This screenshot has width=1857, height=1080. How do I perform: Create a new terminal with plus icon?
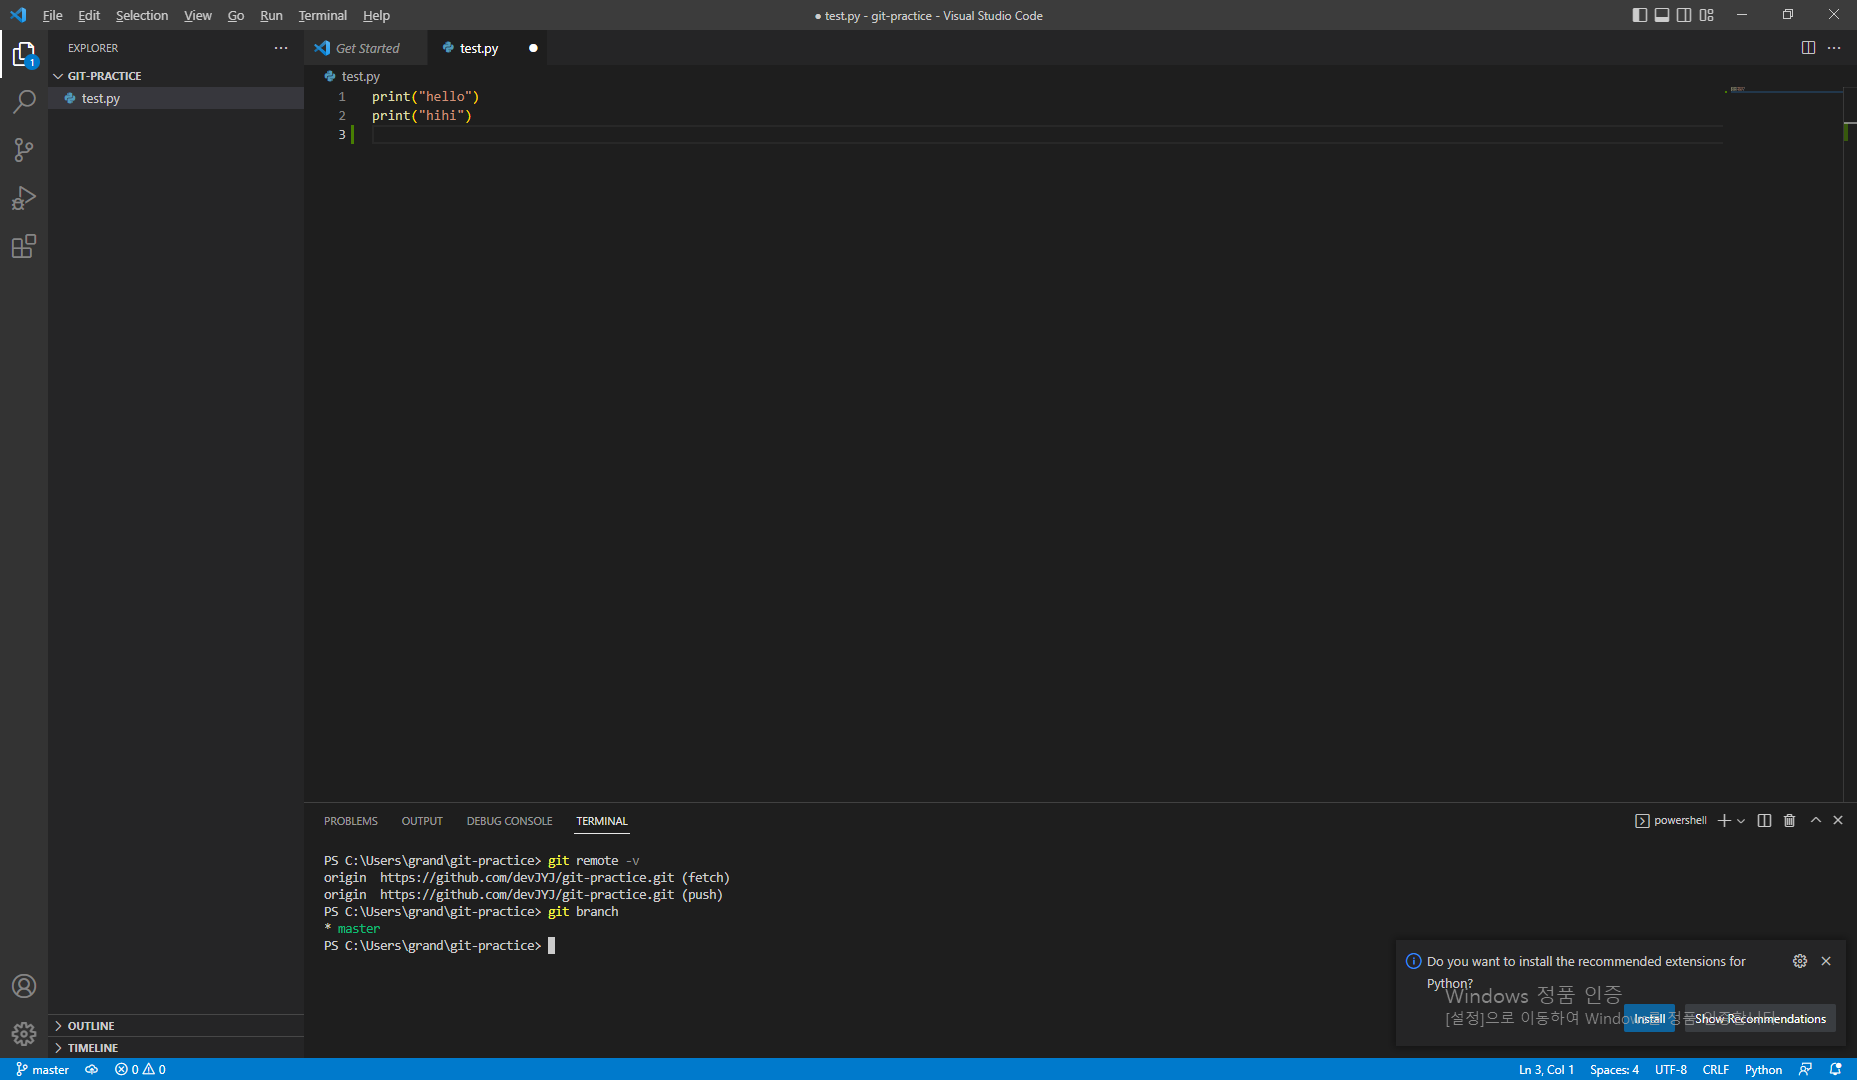click(1724, 821)
